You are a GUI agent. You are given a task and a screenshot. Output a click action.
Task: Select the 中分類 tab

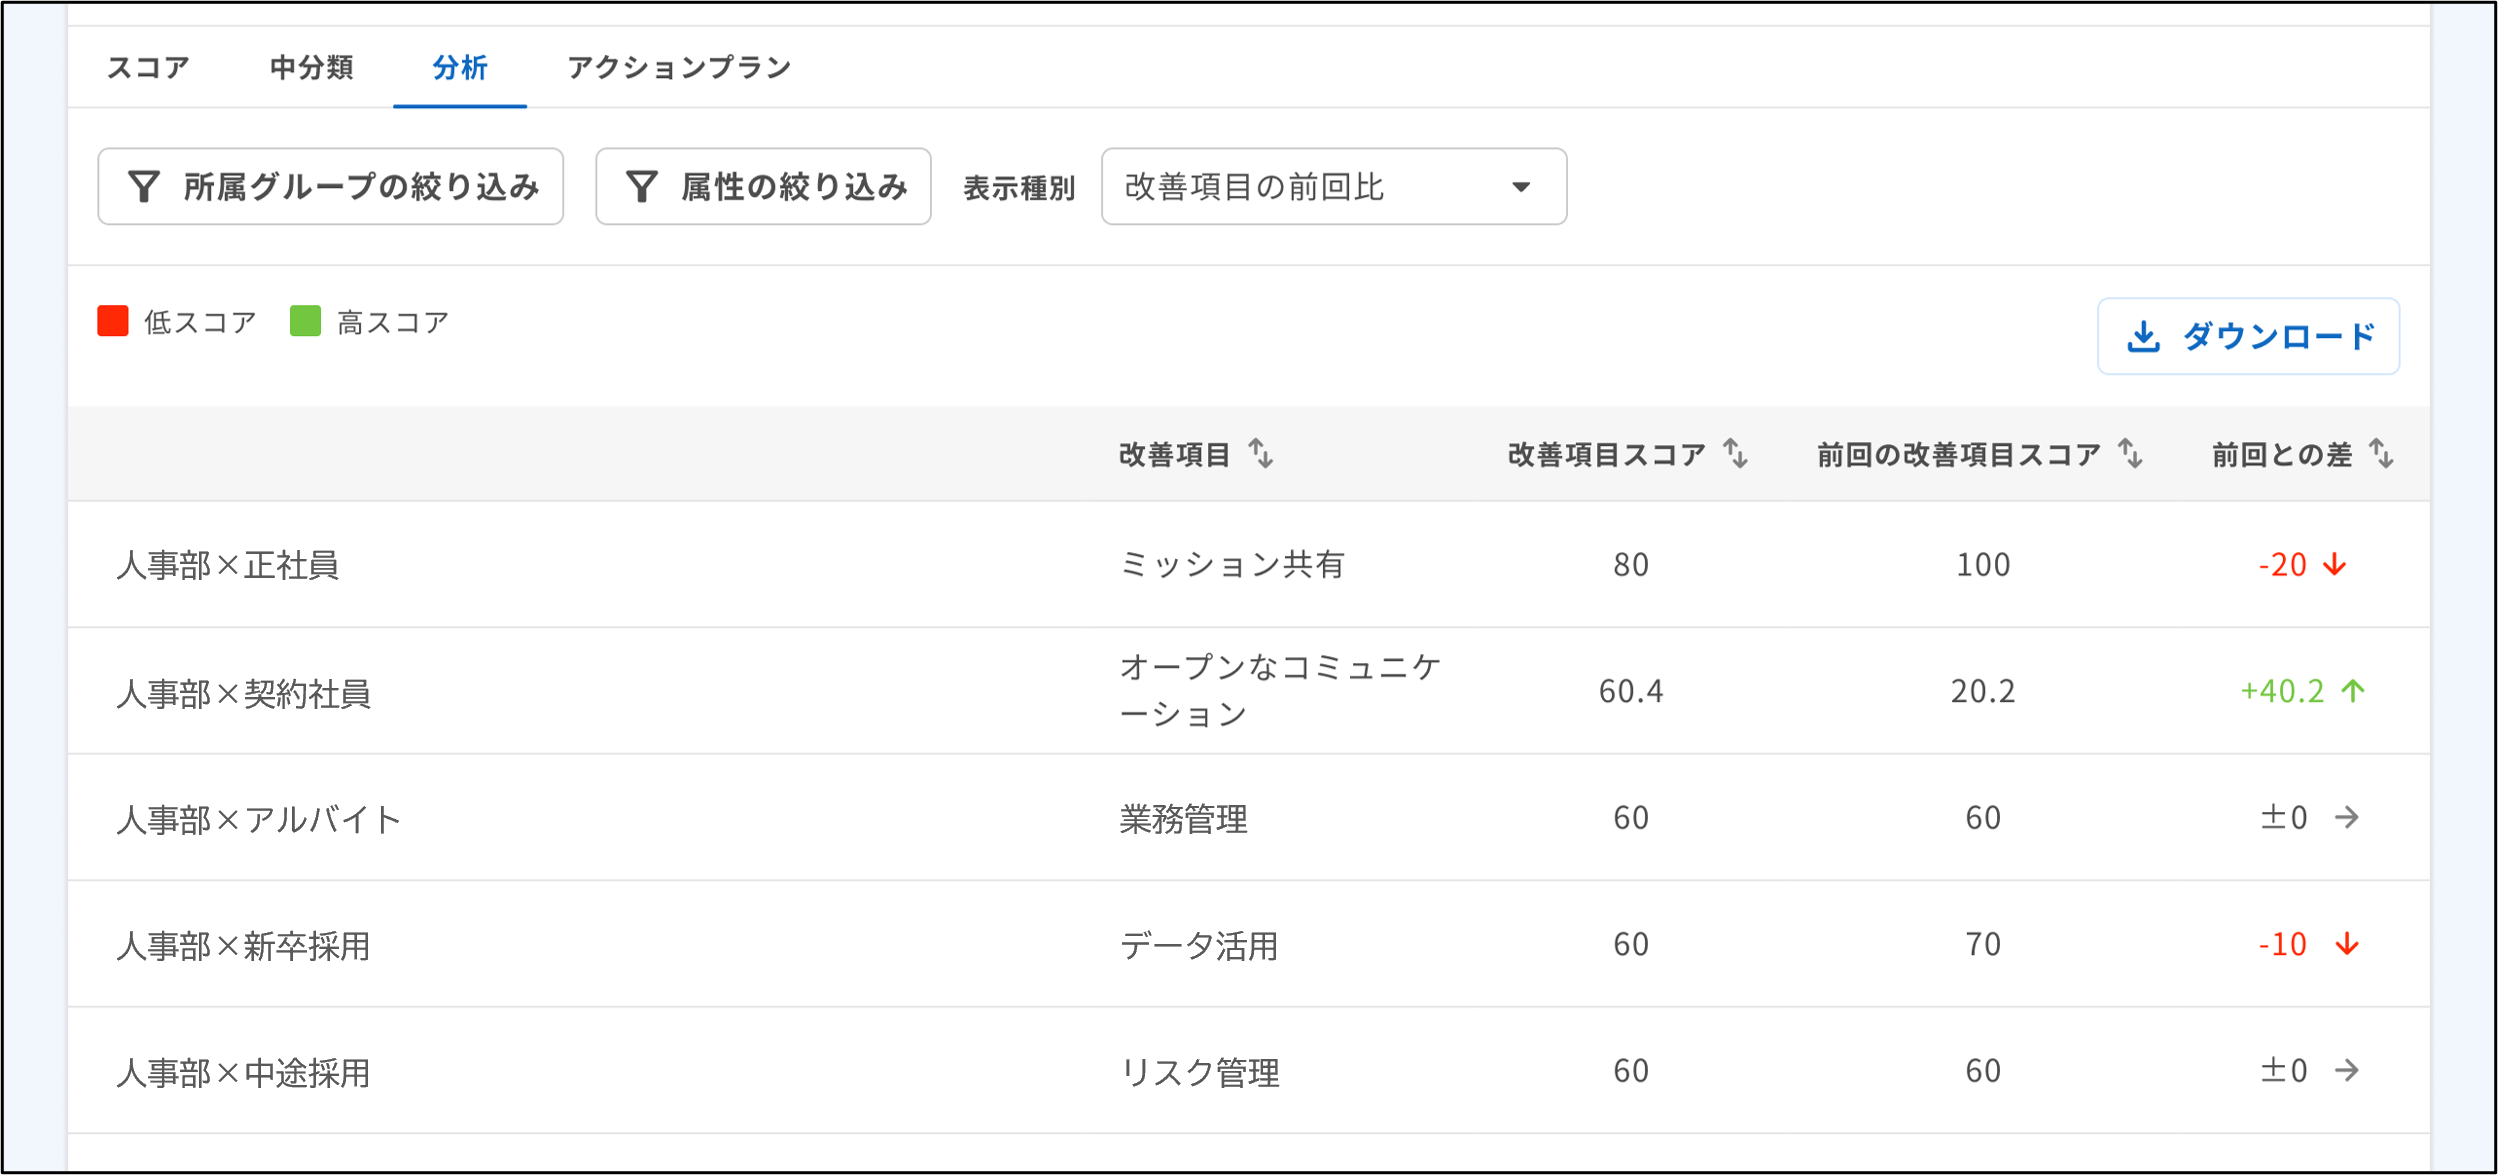pyautogui.click(x=310, y=68)
